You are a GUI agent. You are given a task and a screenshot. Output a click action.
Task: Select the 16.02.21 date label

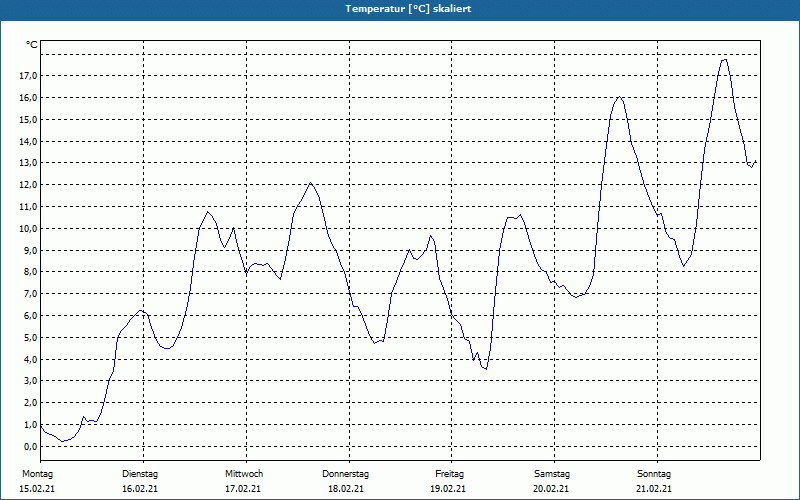click(140, 489)
